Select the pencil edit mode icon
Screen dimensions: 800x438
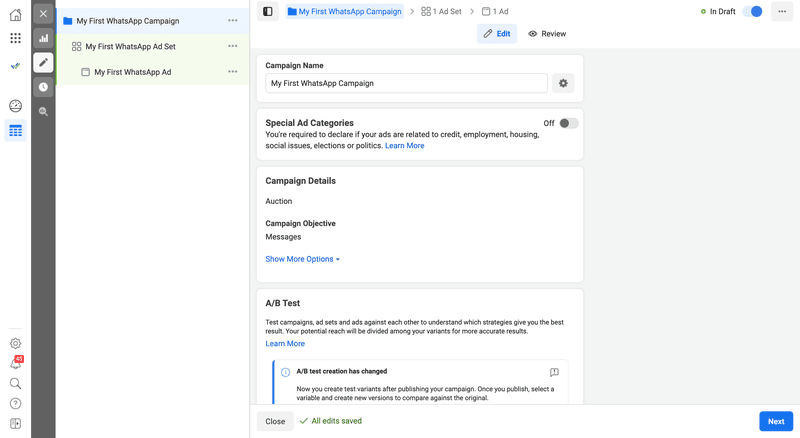click(43, 62)
